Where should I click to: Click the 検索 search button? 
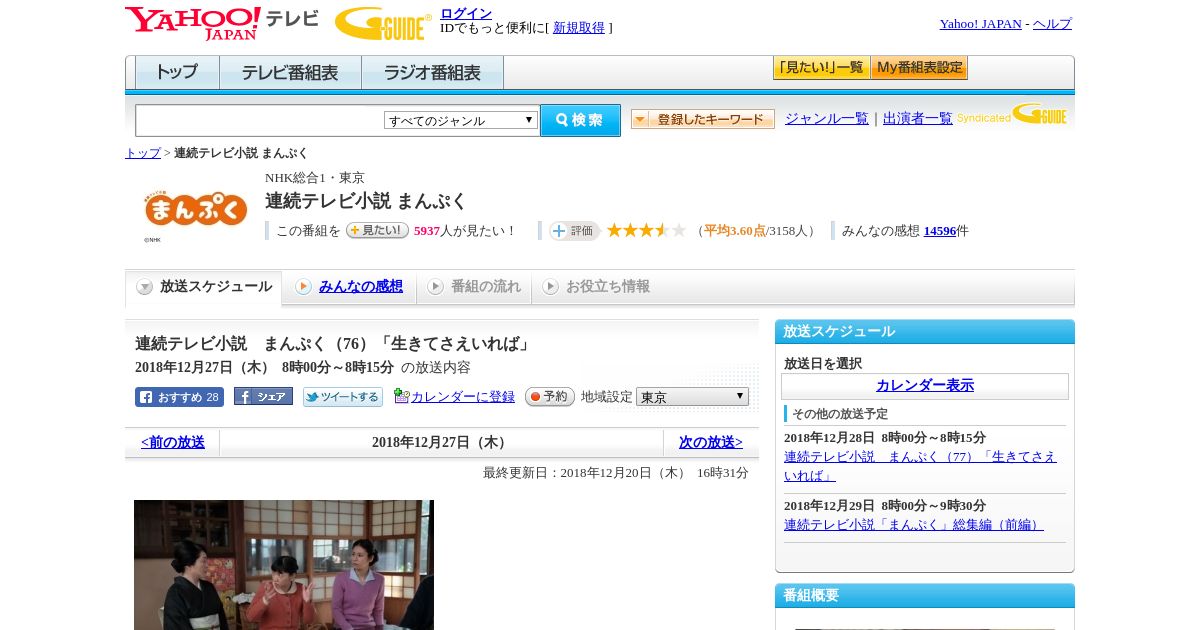tap(580, 120)
